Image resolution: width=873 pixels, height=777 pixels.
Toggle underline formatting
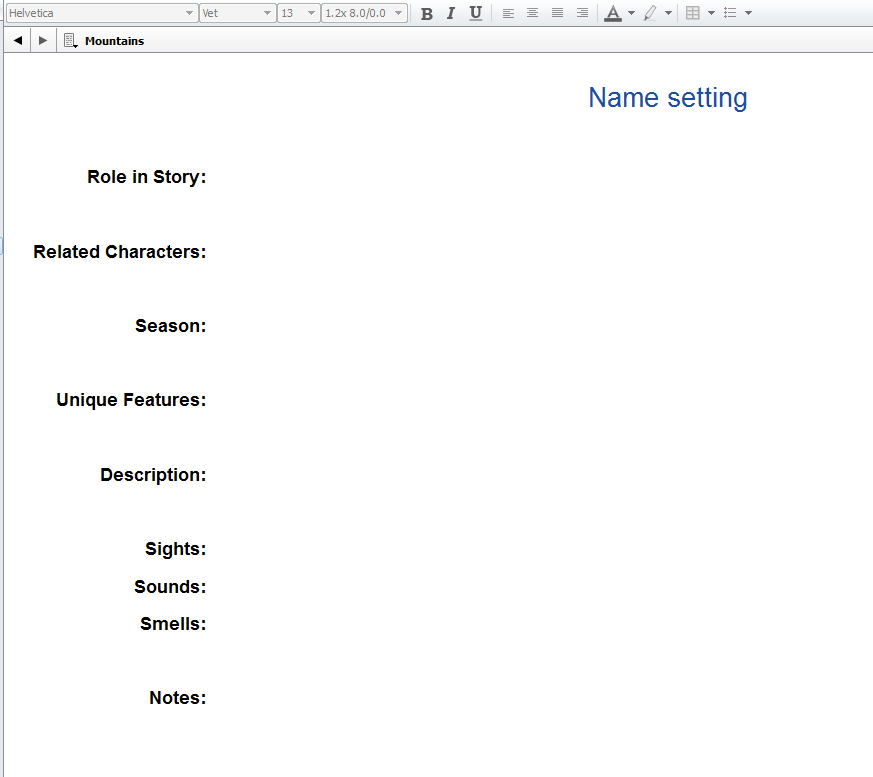tap(475, 13)
